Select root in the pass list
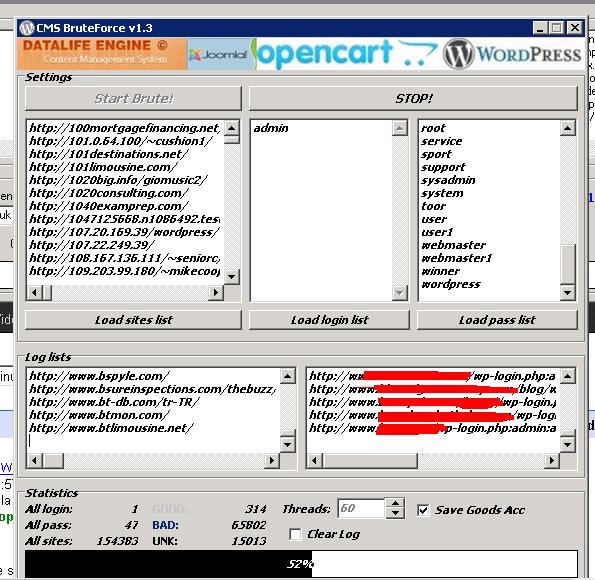 pyautogui.click(x=433, y=128)
